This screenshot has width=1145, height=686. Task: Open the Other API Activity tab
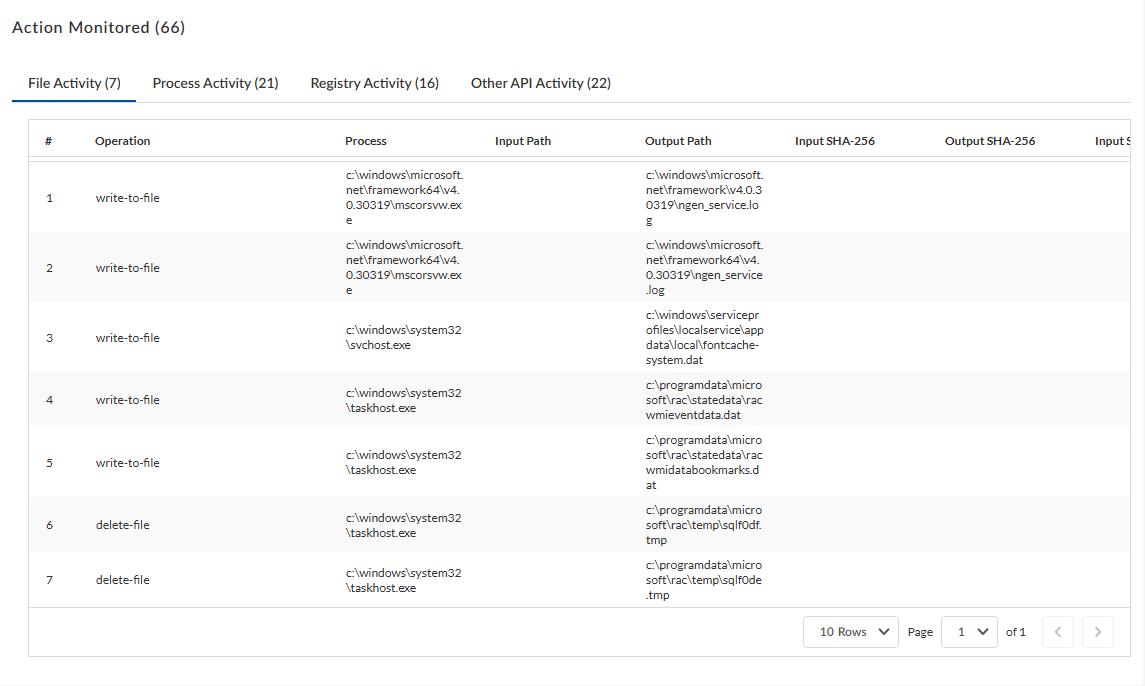pos(540,83)
